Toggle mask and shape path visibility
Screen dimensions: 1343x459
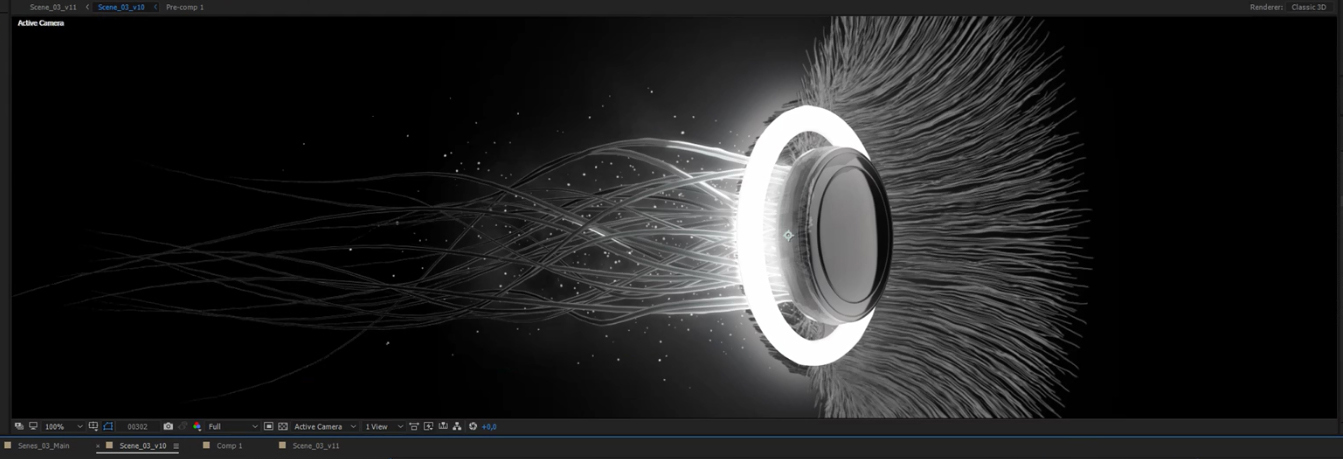coord(108,427)
